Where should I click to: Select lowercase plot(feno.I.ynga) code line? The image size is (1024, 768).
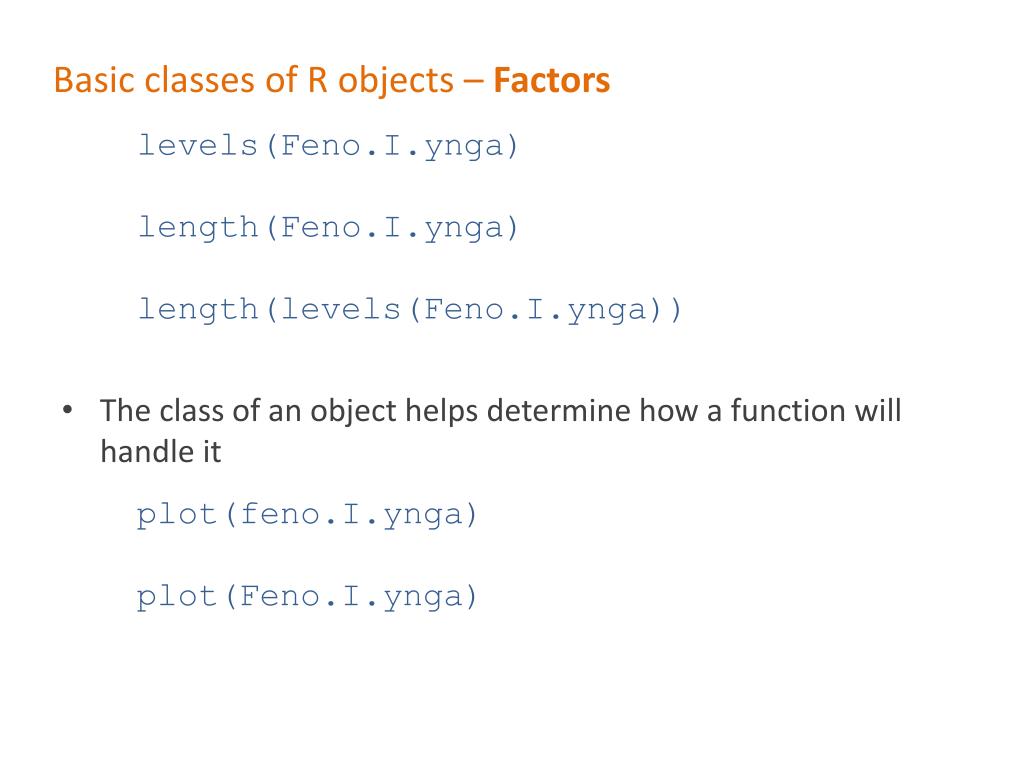click(x=307, y=515)
